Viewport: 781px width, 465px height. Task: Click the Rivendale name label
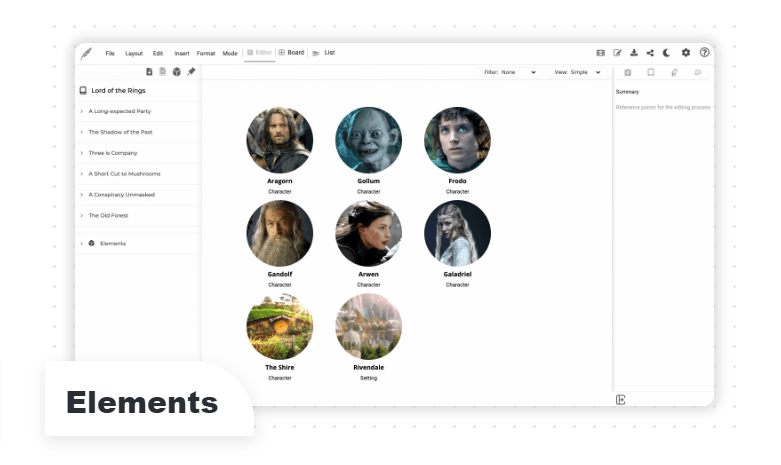369,367
